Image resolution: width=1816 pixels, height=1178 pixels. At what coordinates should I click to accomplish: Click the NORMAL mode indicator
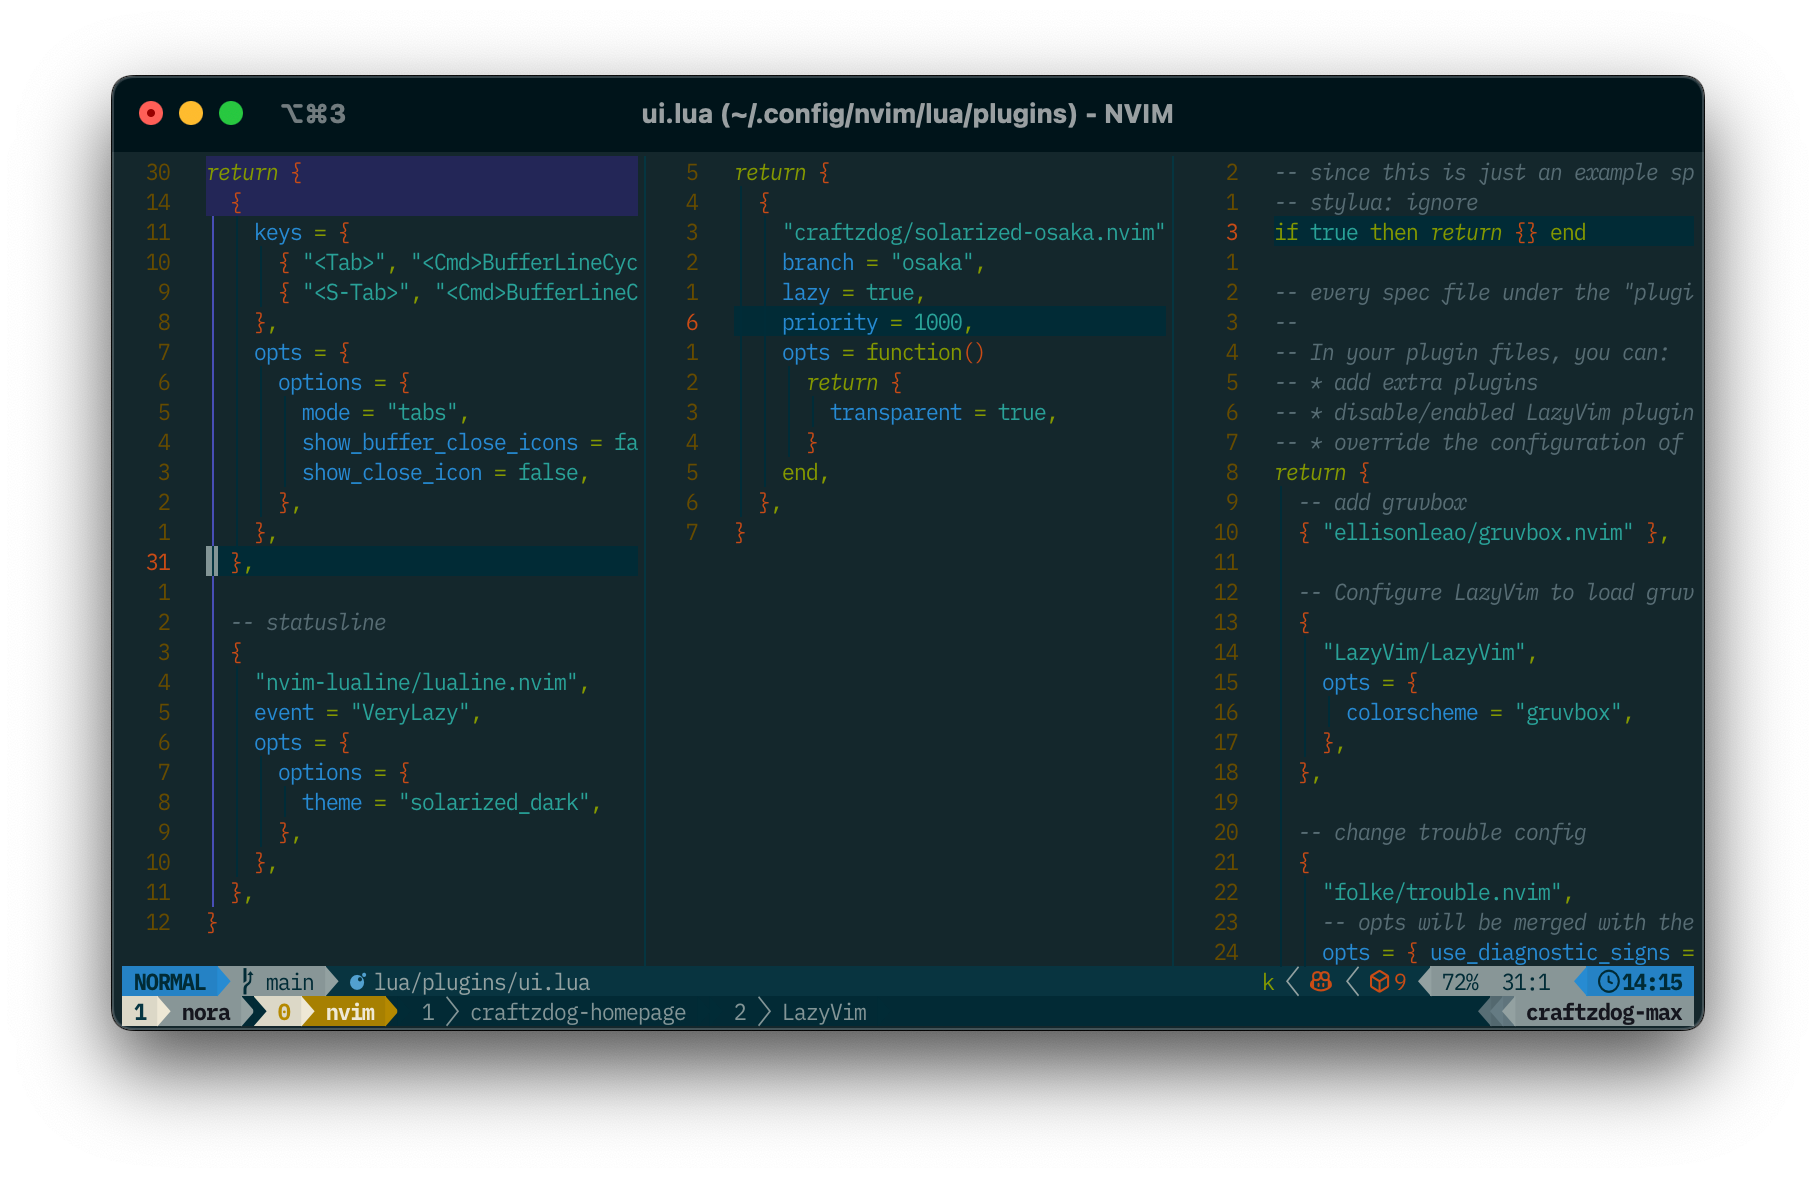[x=169, y=982]
